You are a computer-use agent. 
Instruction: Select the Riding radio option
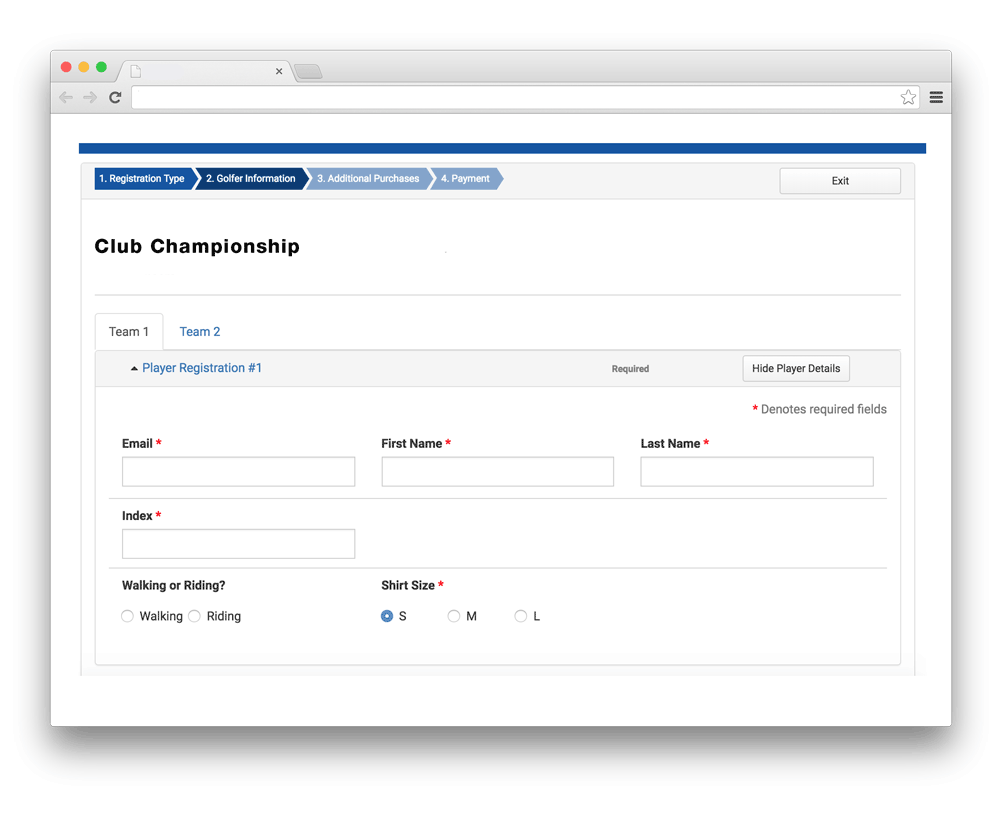(x=195, y=616)
